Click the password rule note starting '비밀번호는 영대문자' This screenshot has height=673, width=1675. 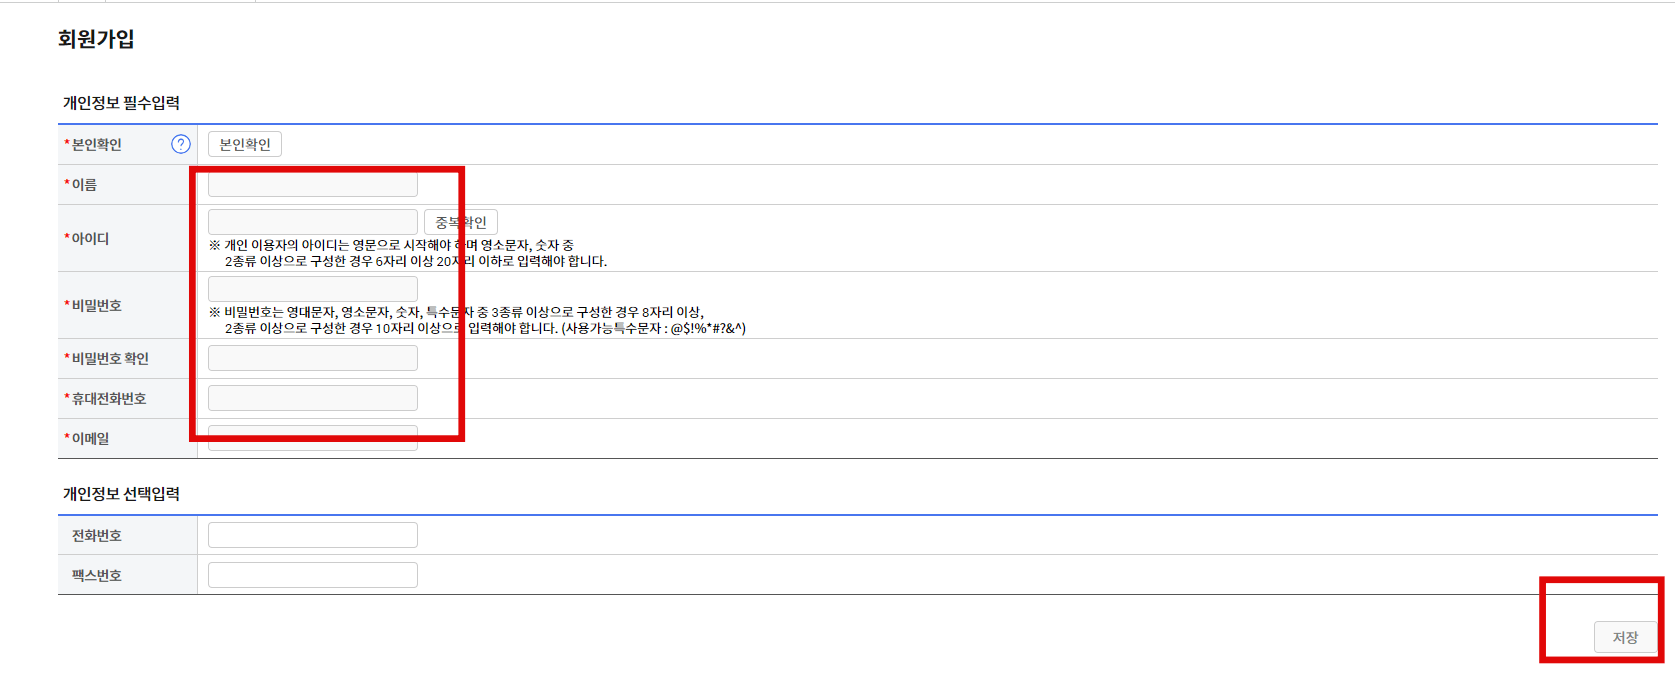click(477, 320)
